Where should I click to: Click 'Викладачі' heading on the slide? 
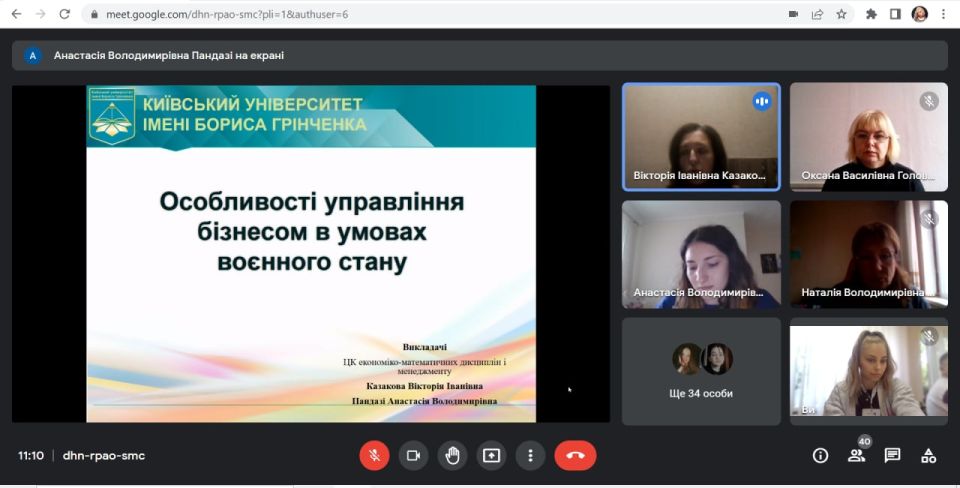coord(424,347)
